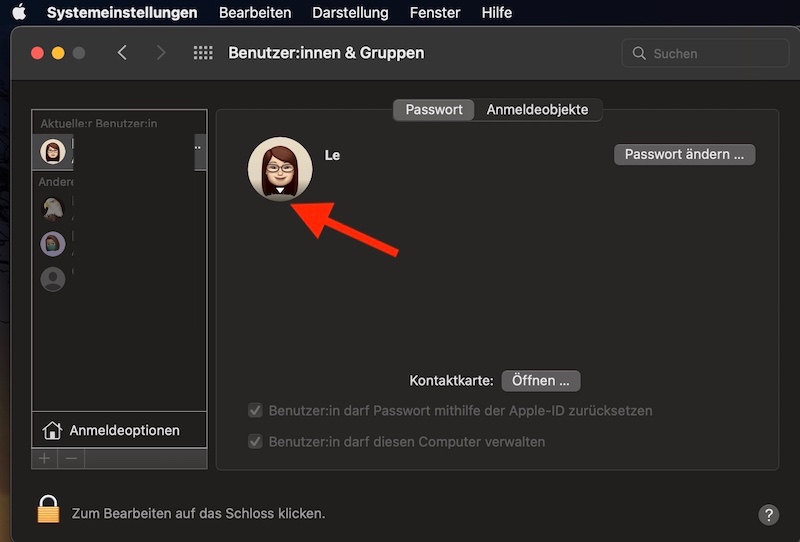Toggle Apple-ID password reset checkbox
This screenshot has height=542, width=800.
(255, 410)
